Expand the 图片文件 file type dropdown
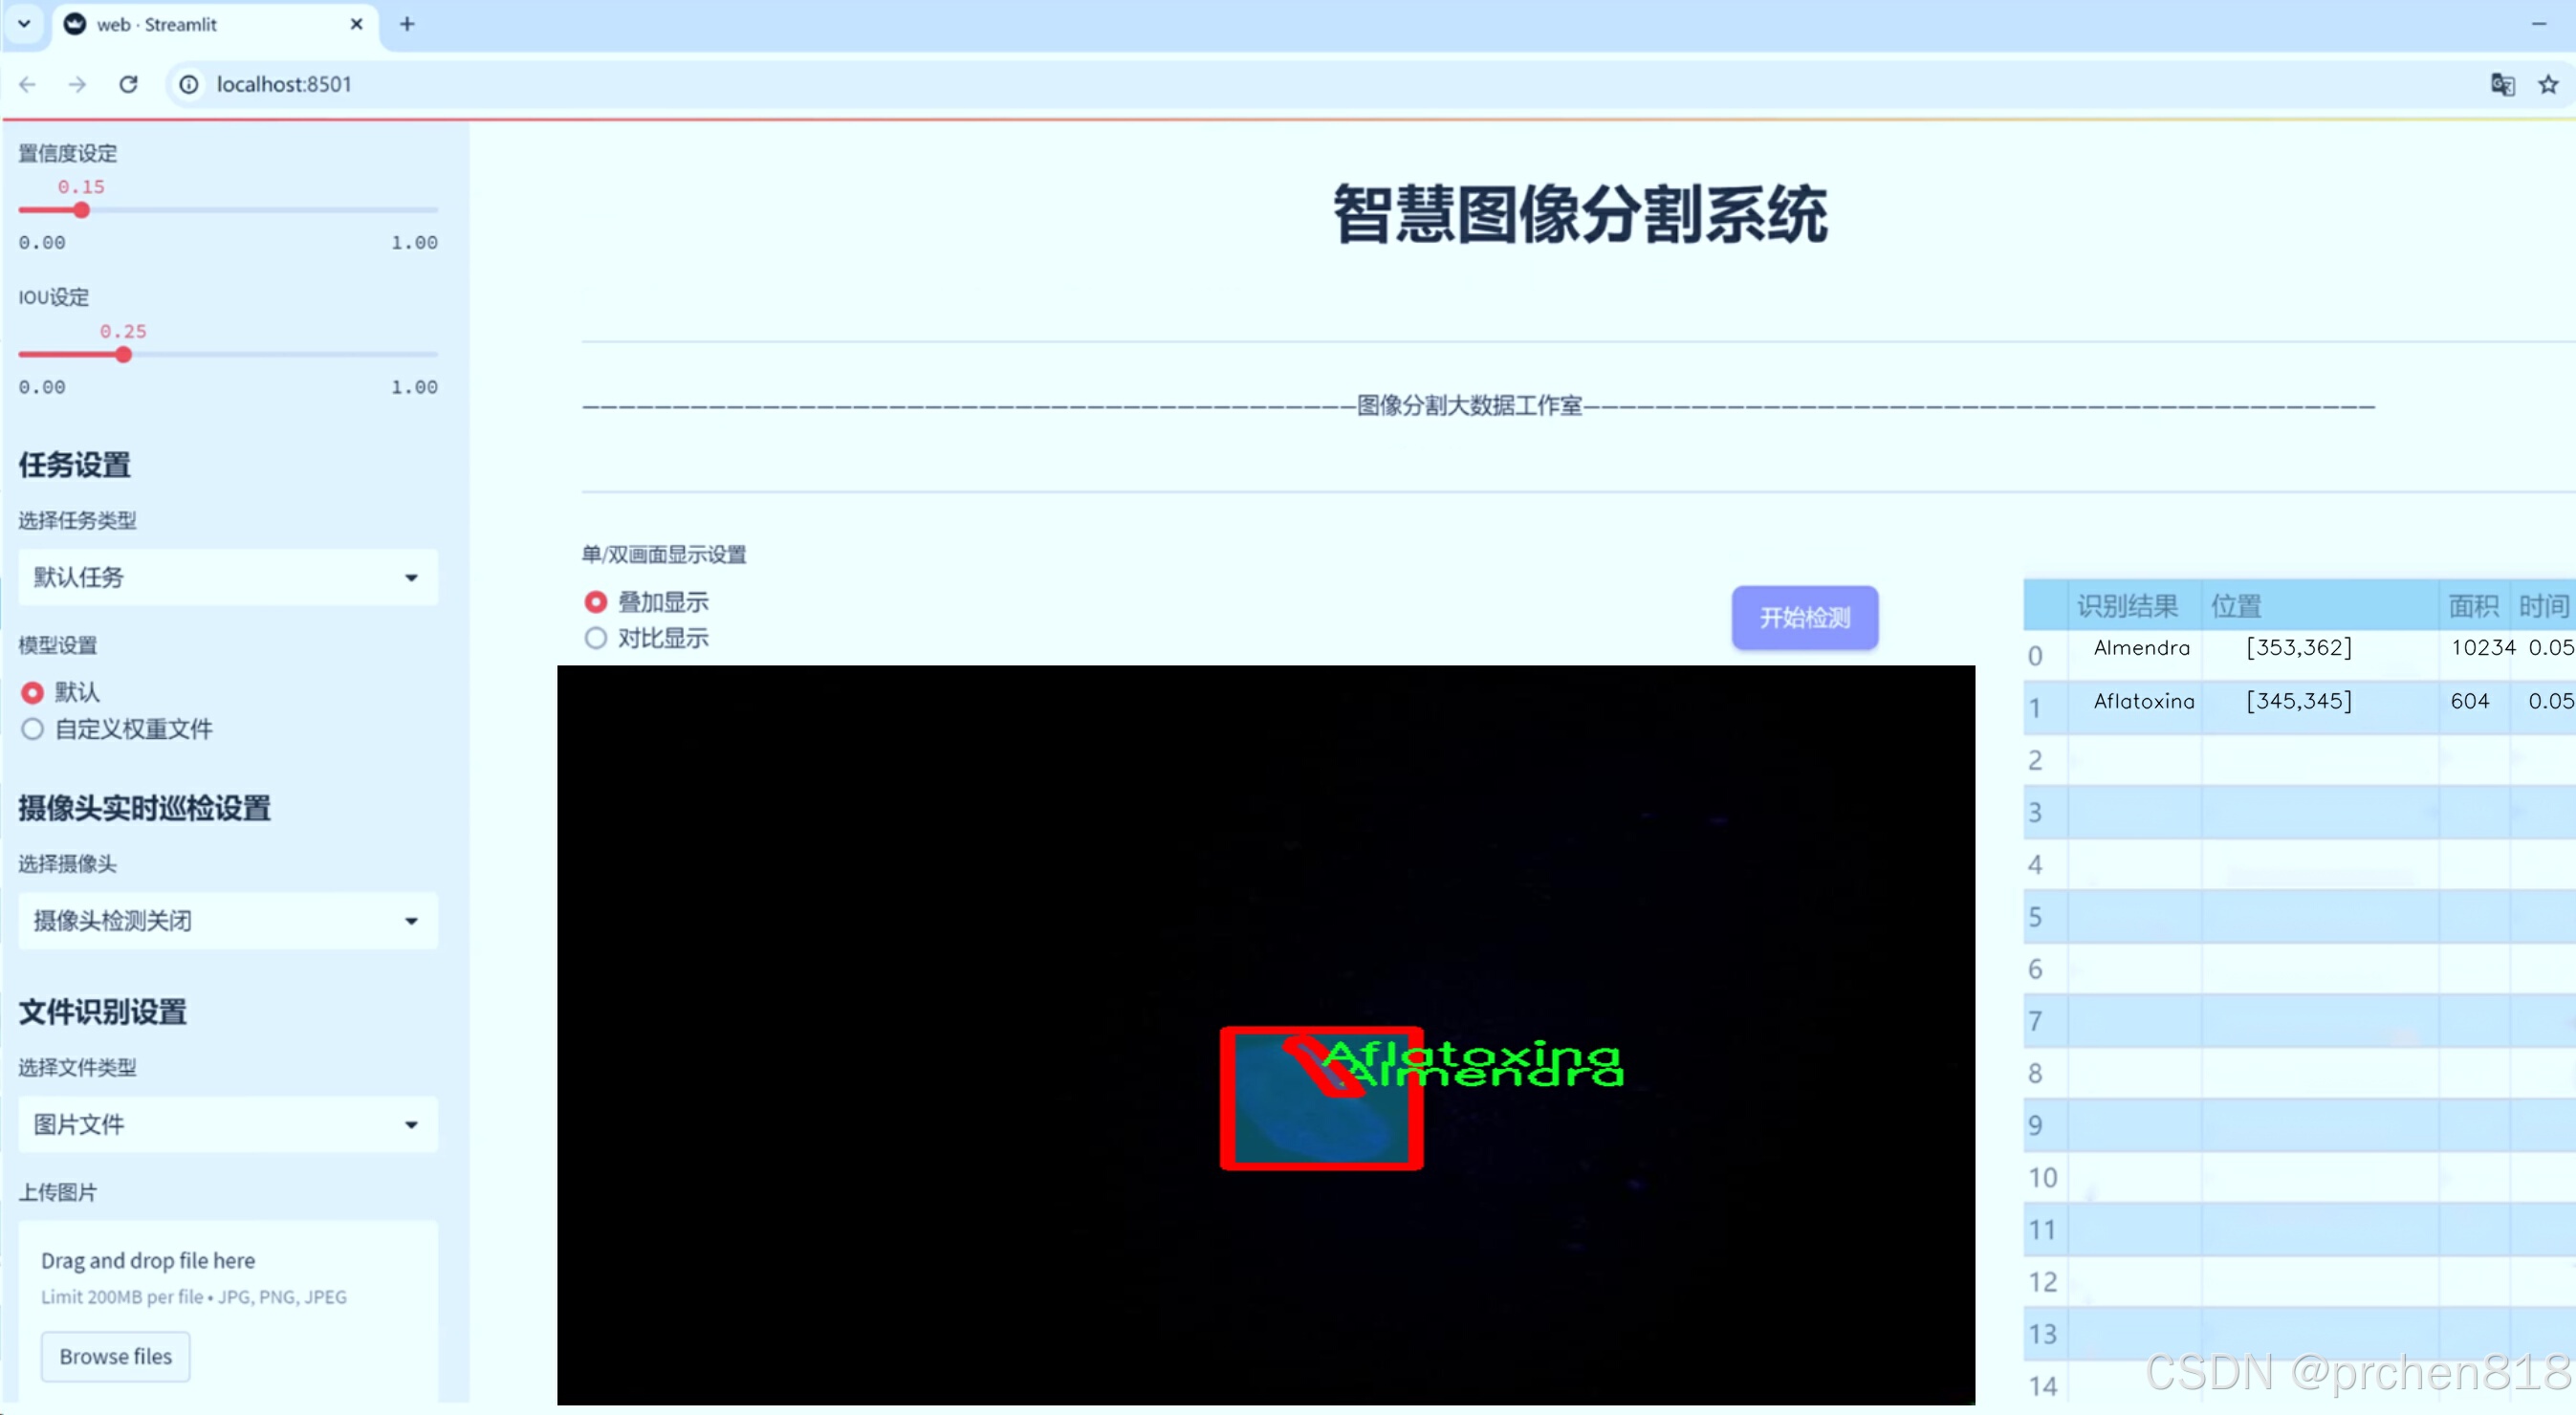Viewport: 2576px width, 1415px height. [228, 1124]
